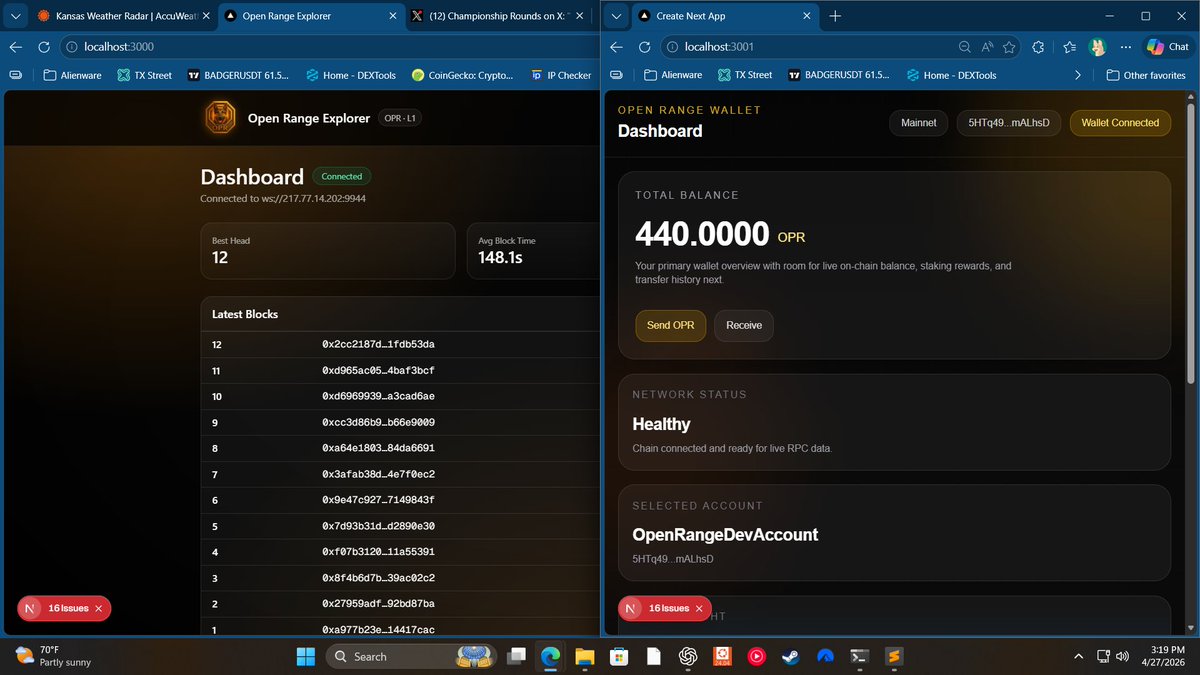Open the browser Extensions puzzle icon
The height and width of the screenshot is (675, 1200).
[x=1039, y=47]
